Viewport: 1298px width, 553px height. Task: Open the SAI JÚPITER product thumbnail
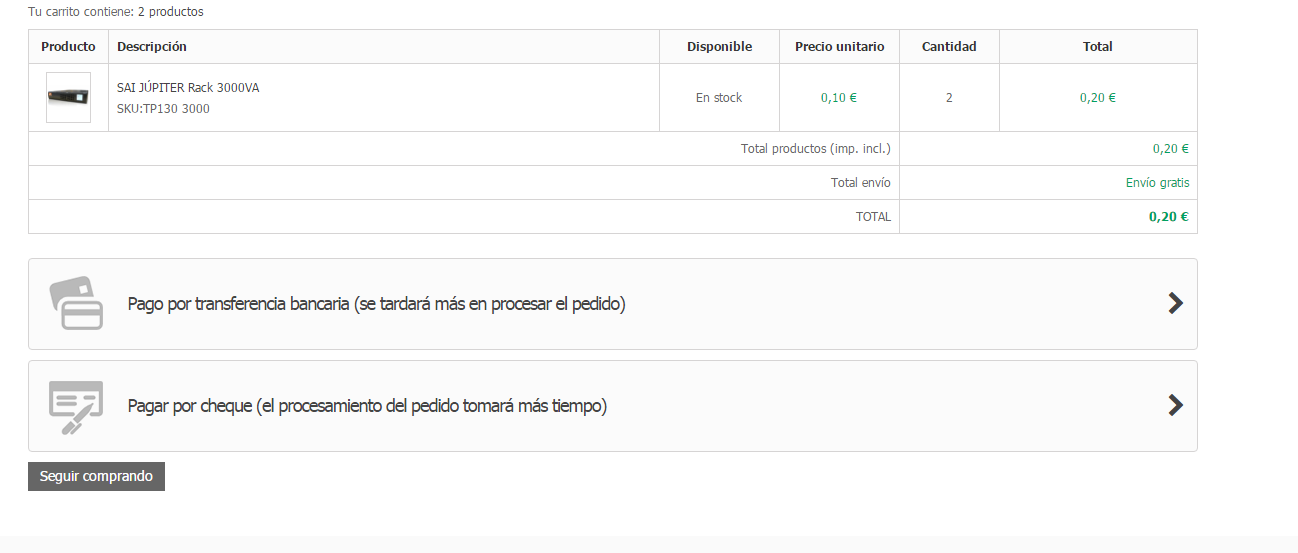point(68,98)
